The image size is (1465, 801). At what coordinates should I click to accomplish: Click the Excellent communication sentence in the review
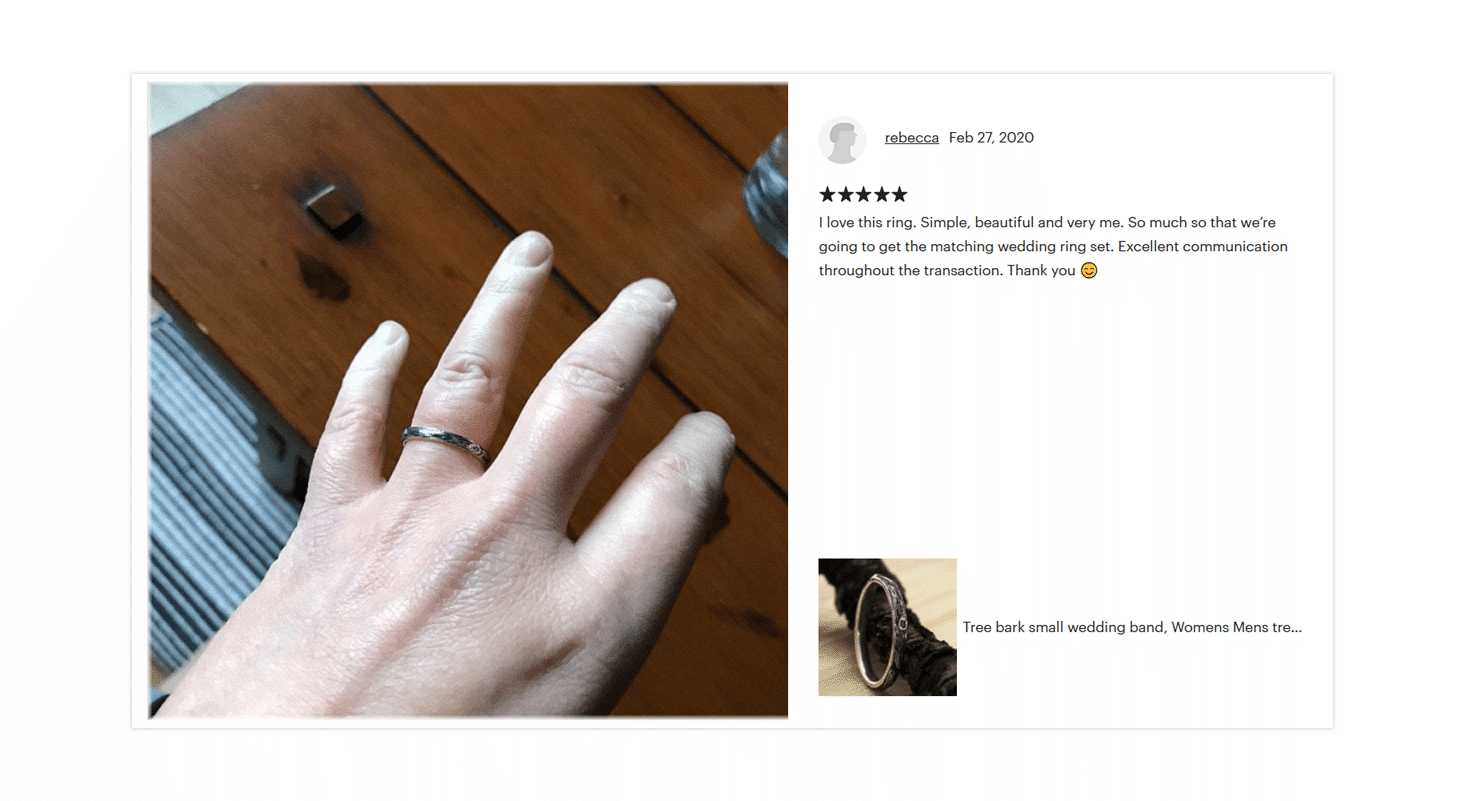[1053, 258]
